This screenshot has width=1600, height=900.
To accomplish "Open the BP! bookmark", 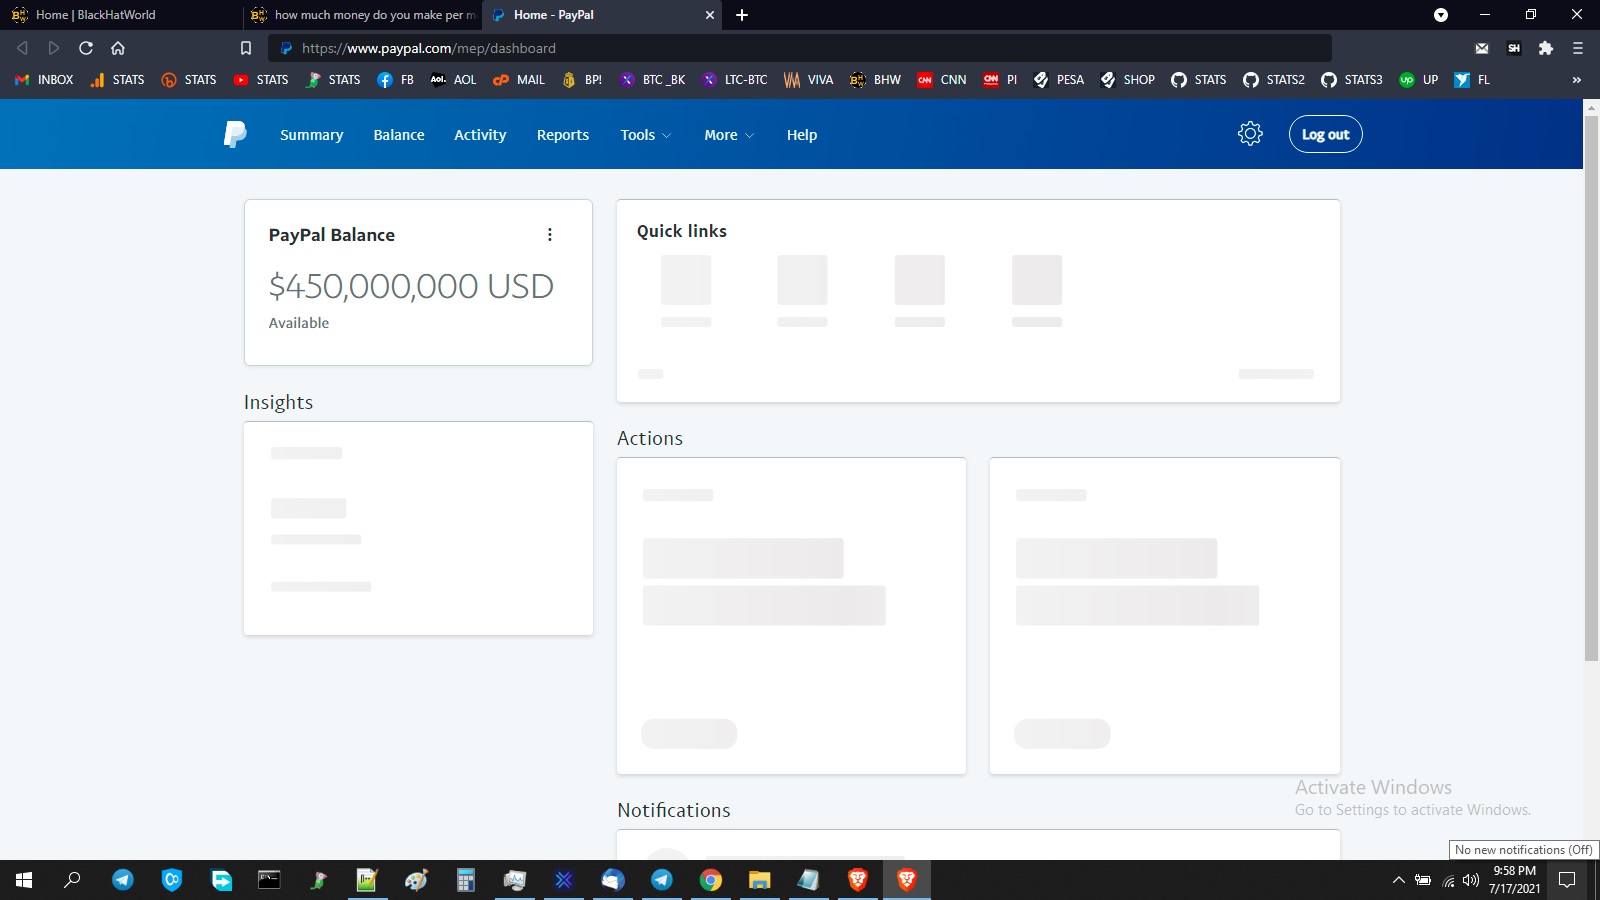I will (582, 80).
